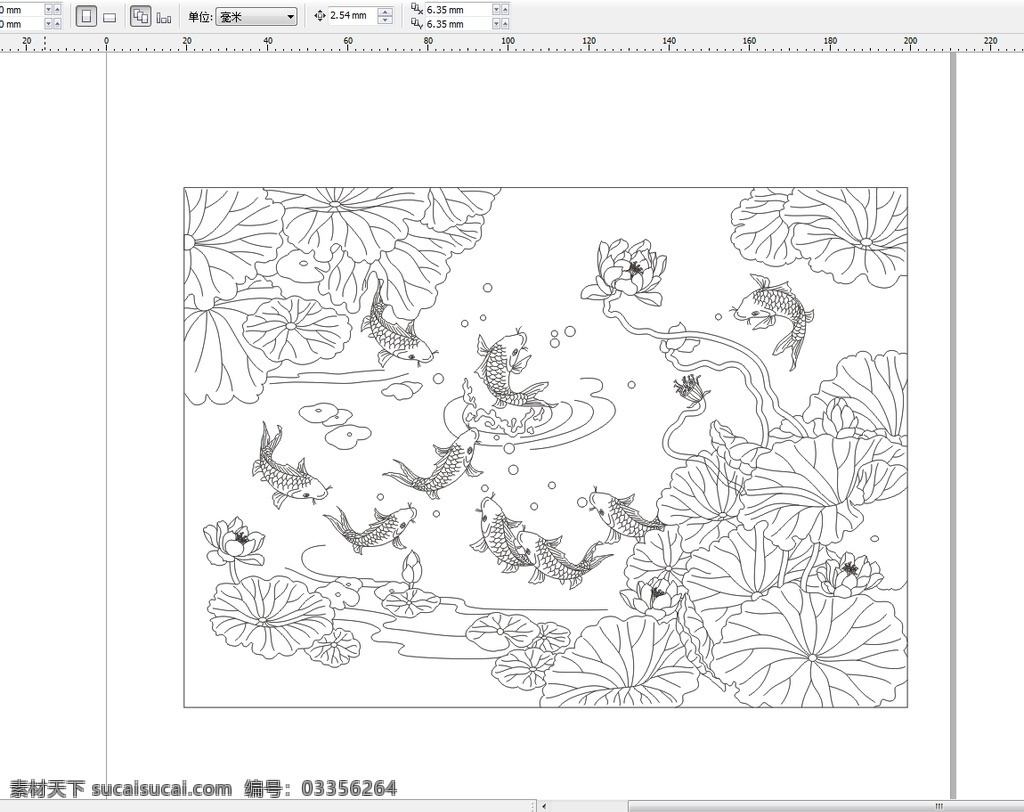The width and height of the screenshot is (1024, 812).
Task: Decrease duplicate distance X with down arrow
Action: [x=496, y=10]
